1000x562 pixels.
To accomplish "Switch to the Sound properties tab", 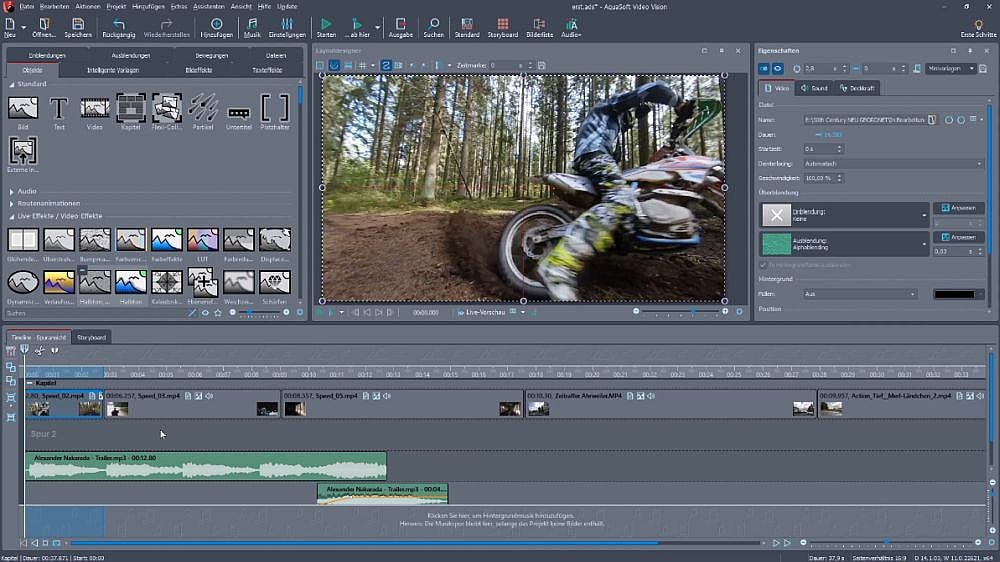I will 814,88.
